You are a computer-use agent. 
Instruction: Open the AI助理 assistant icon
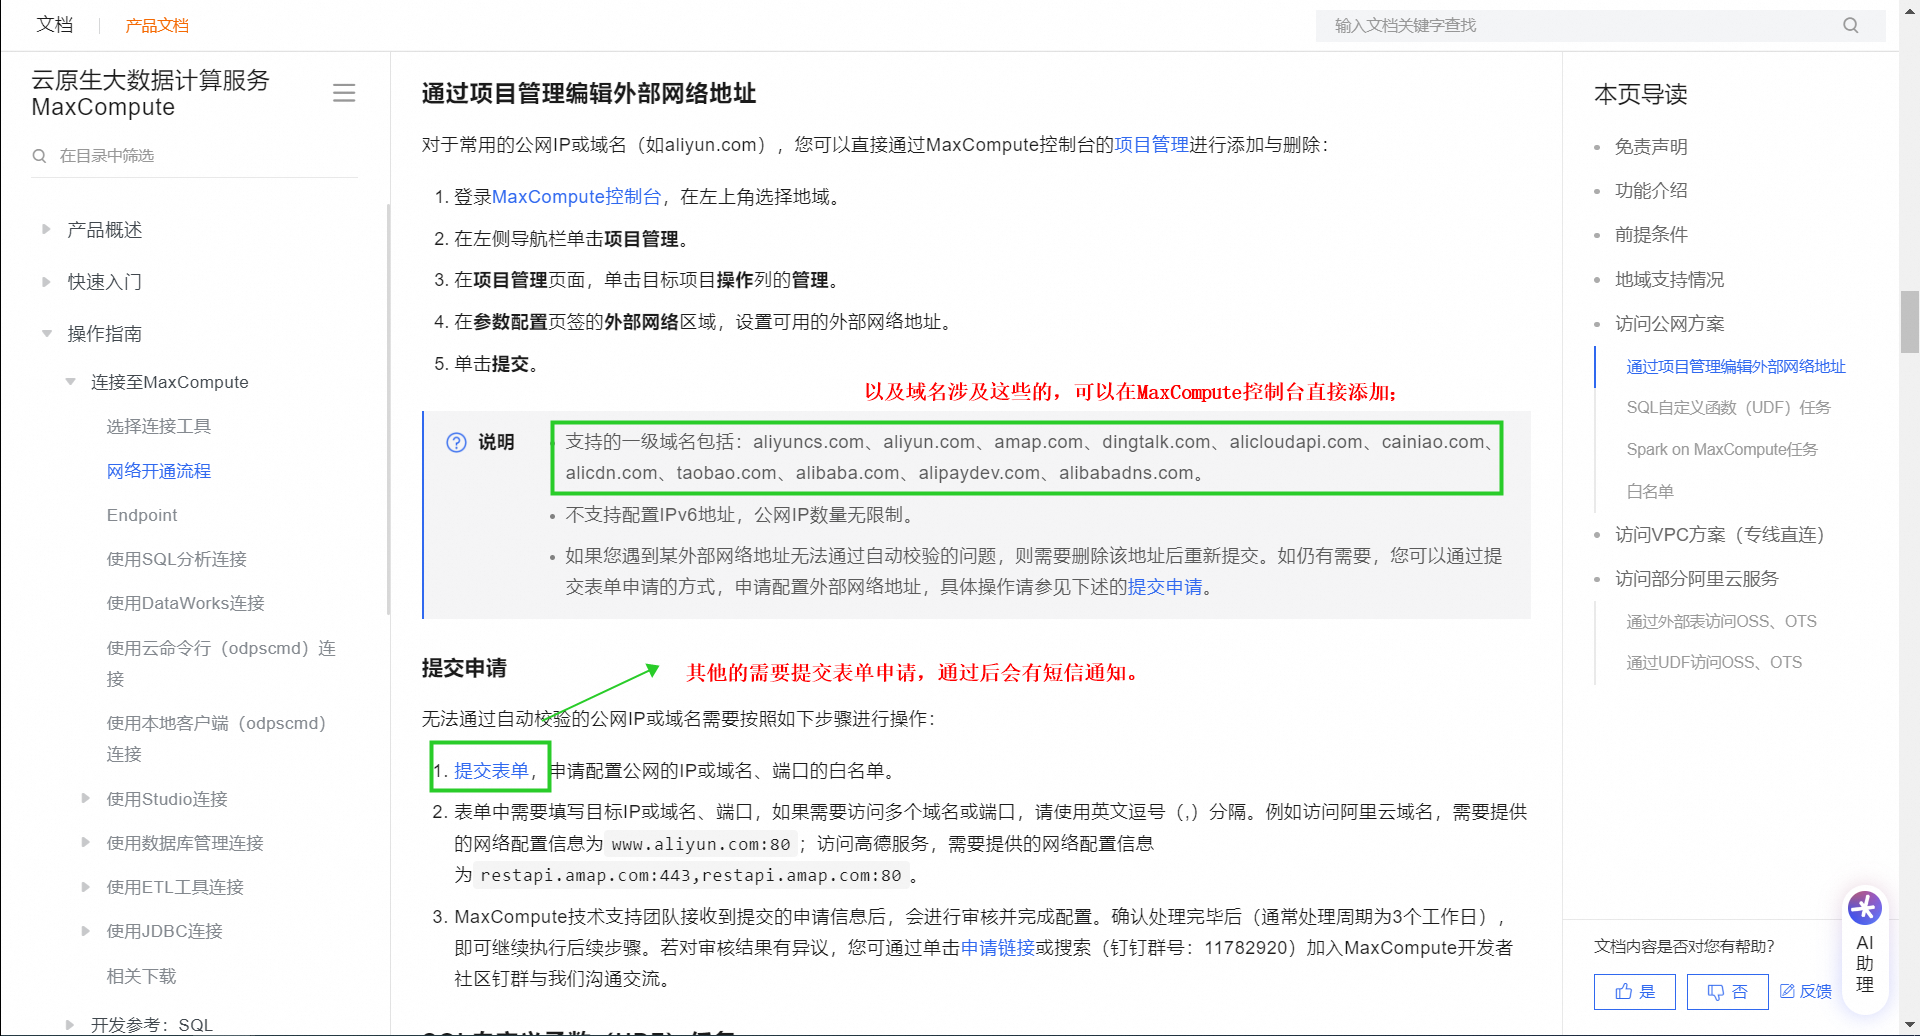(1865, 909)
